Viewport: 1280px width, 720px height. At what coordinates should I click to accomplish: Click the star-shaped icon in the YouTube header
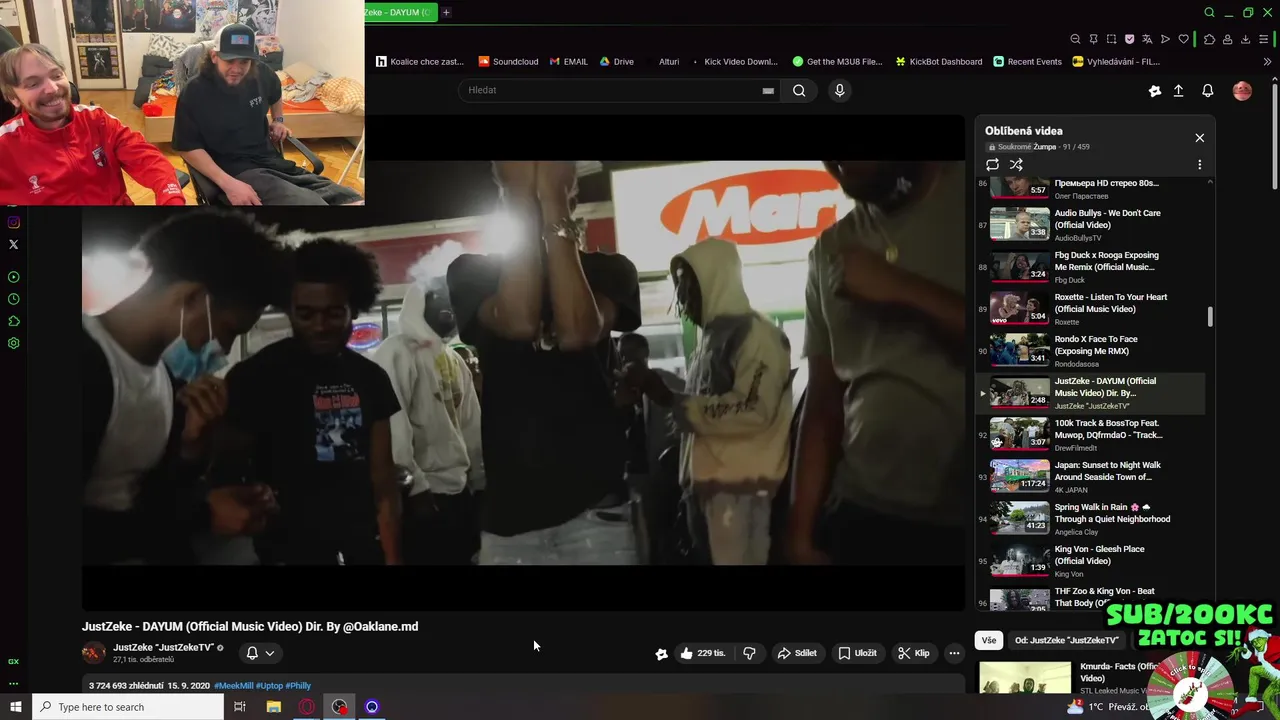[1154, 90]
